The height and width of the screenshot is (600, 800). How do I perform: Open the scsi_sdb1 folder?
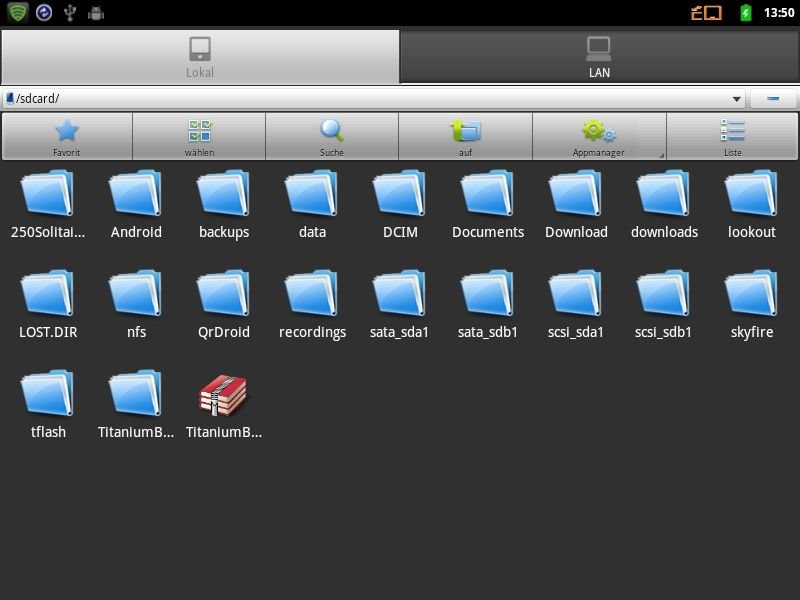click(664, 305)
